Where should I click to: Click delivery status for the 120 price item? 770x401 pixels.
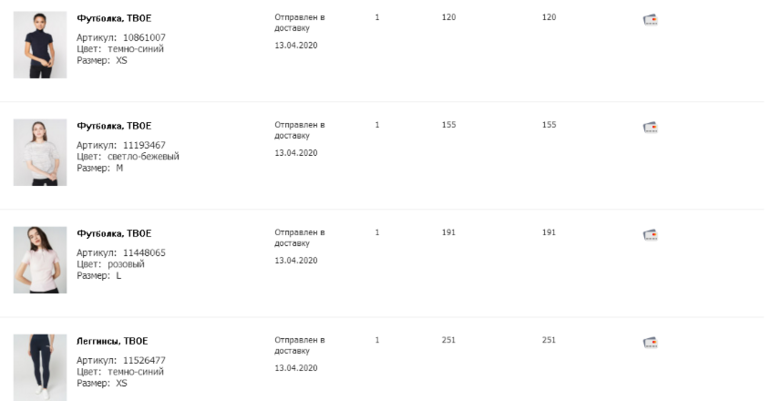pos(299,23)
